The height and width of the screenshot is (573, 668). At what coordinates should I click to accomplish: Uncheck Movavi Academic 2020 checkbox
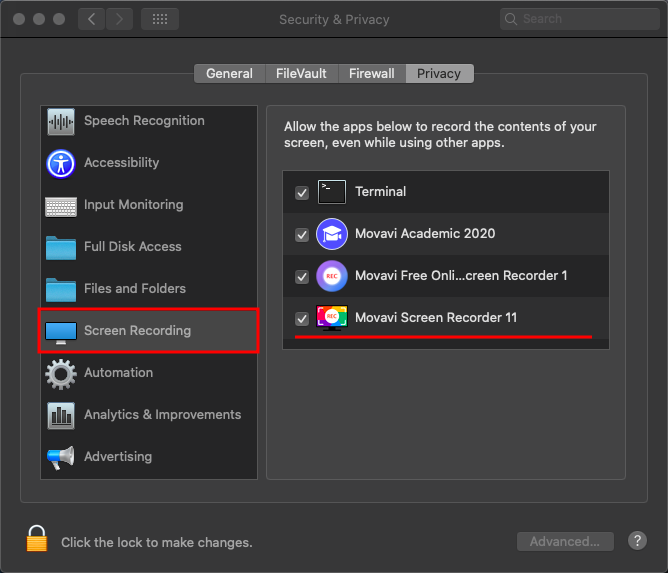tap(302, 235)
